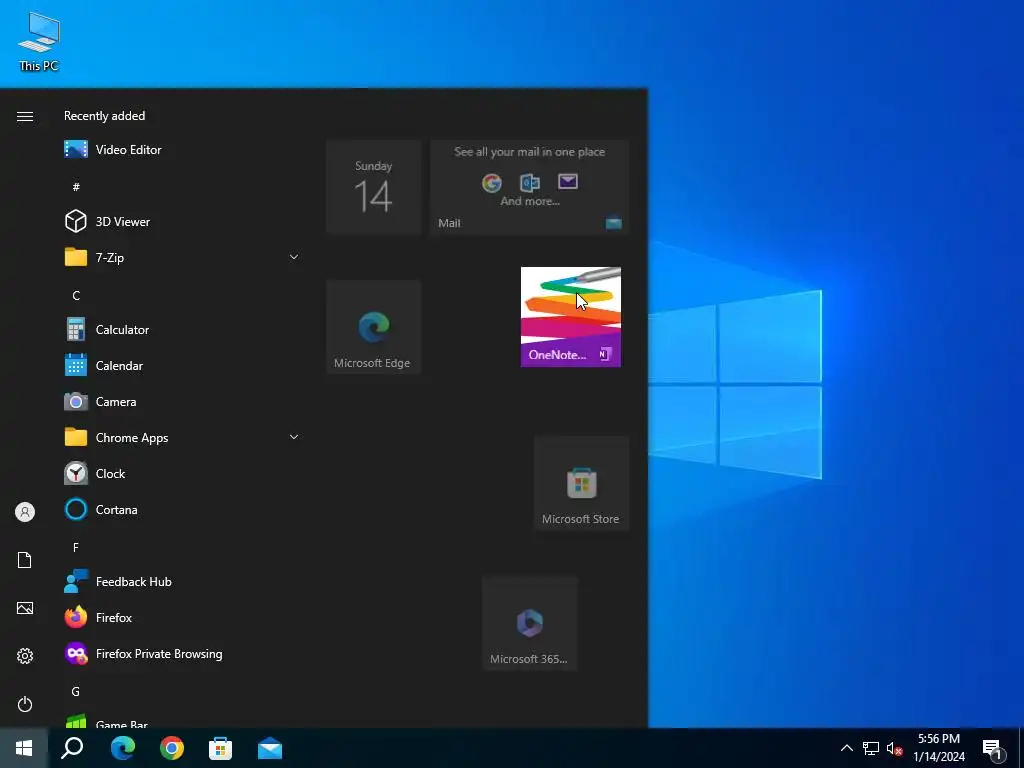
Task: Show hidden system tray icons
Action: point(846,748)
